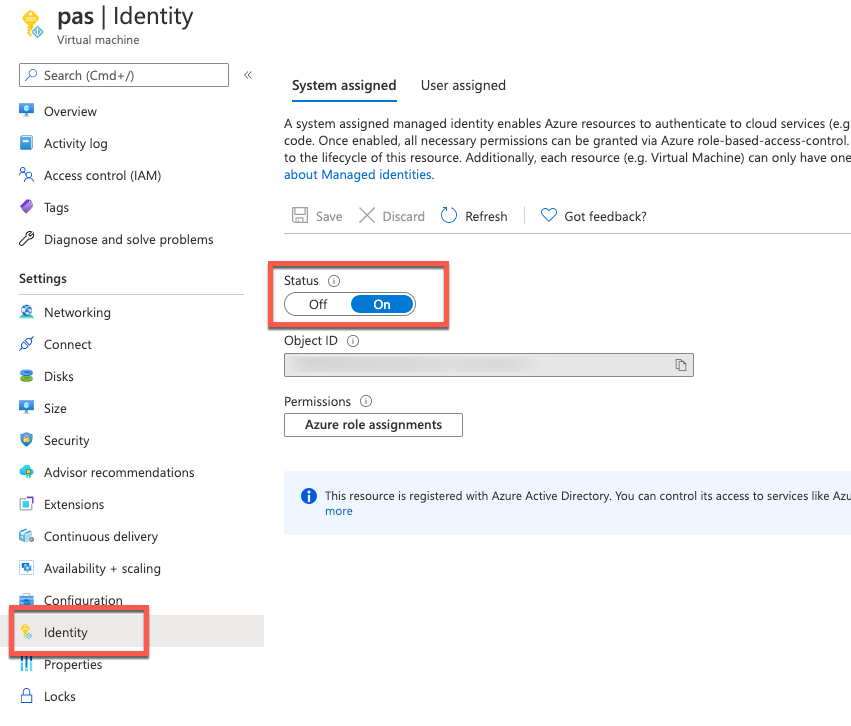Open Networking in Settings menu
The image size is (851, 726).
point(77,312)
